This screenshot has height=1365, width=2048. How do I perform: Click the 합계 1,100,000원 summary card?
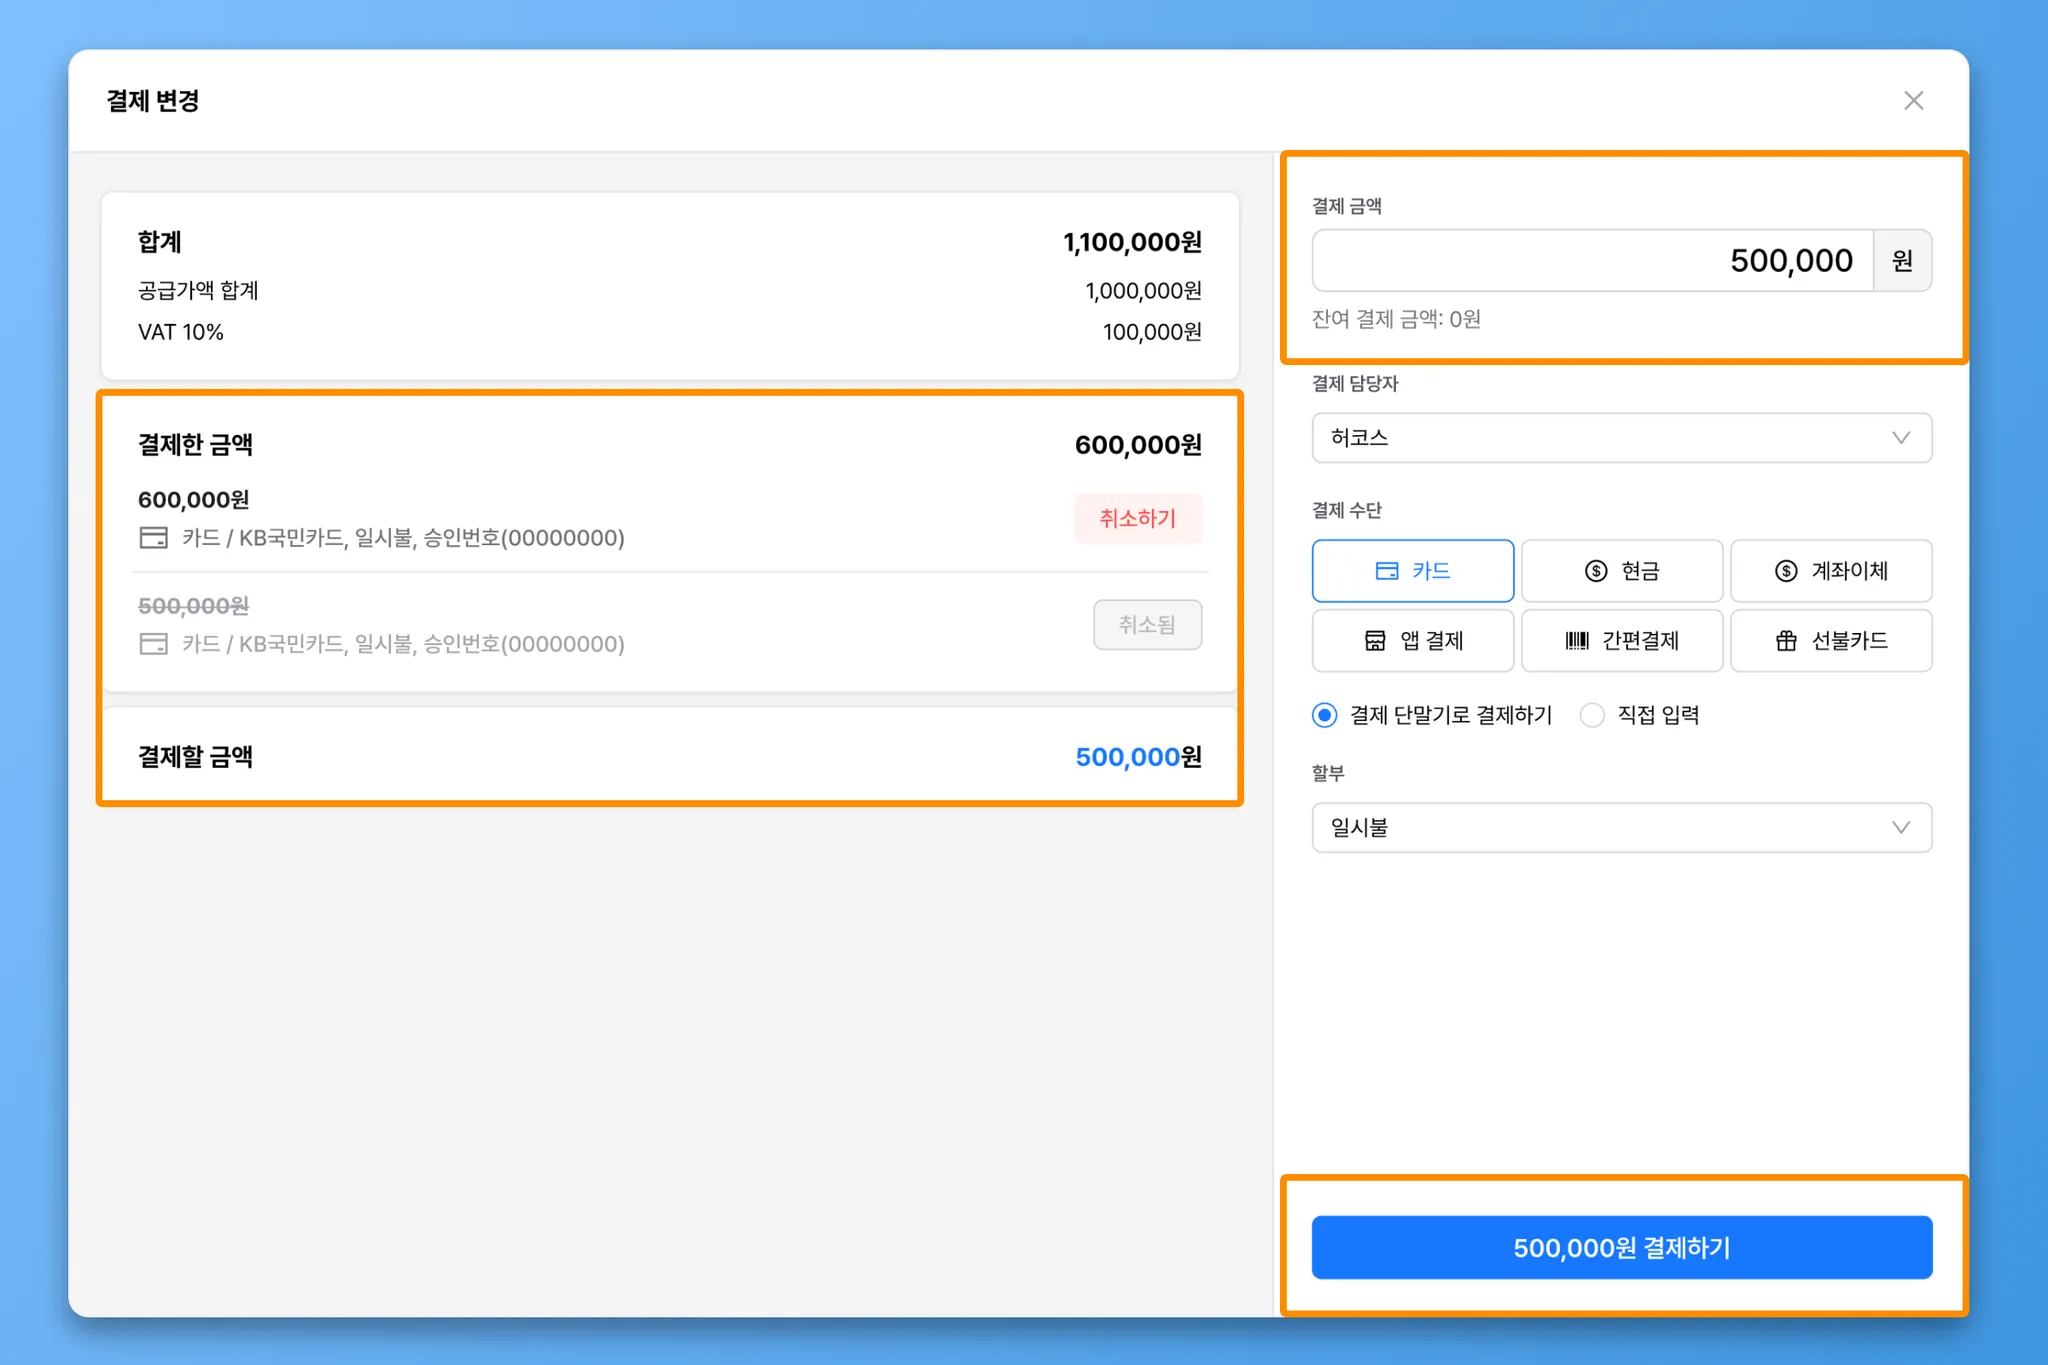point(669,286)
